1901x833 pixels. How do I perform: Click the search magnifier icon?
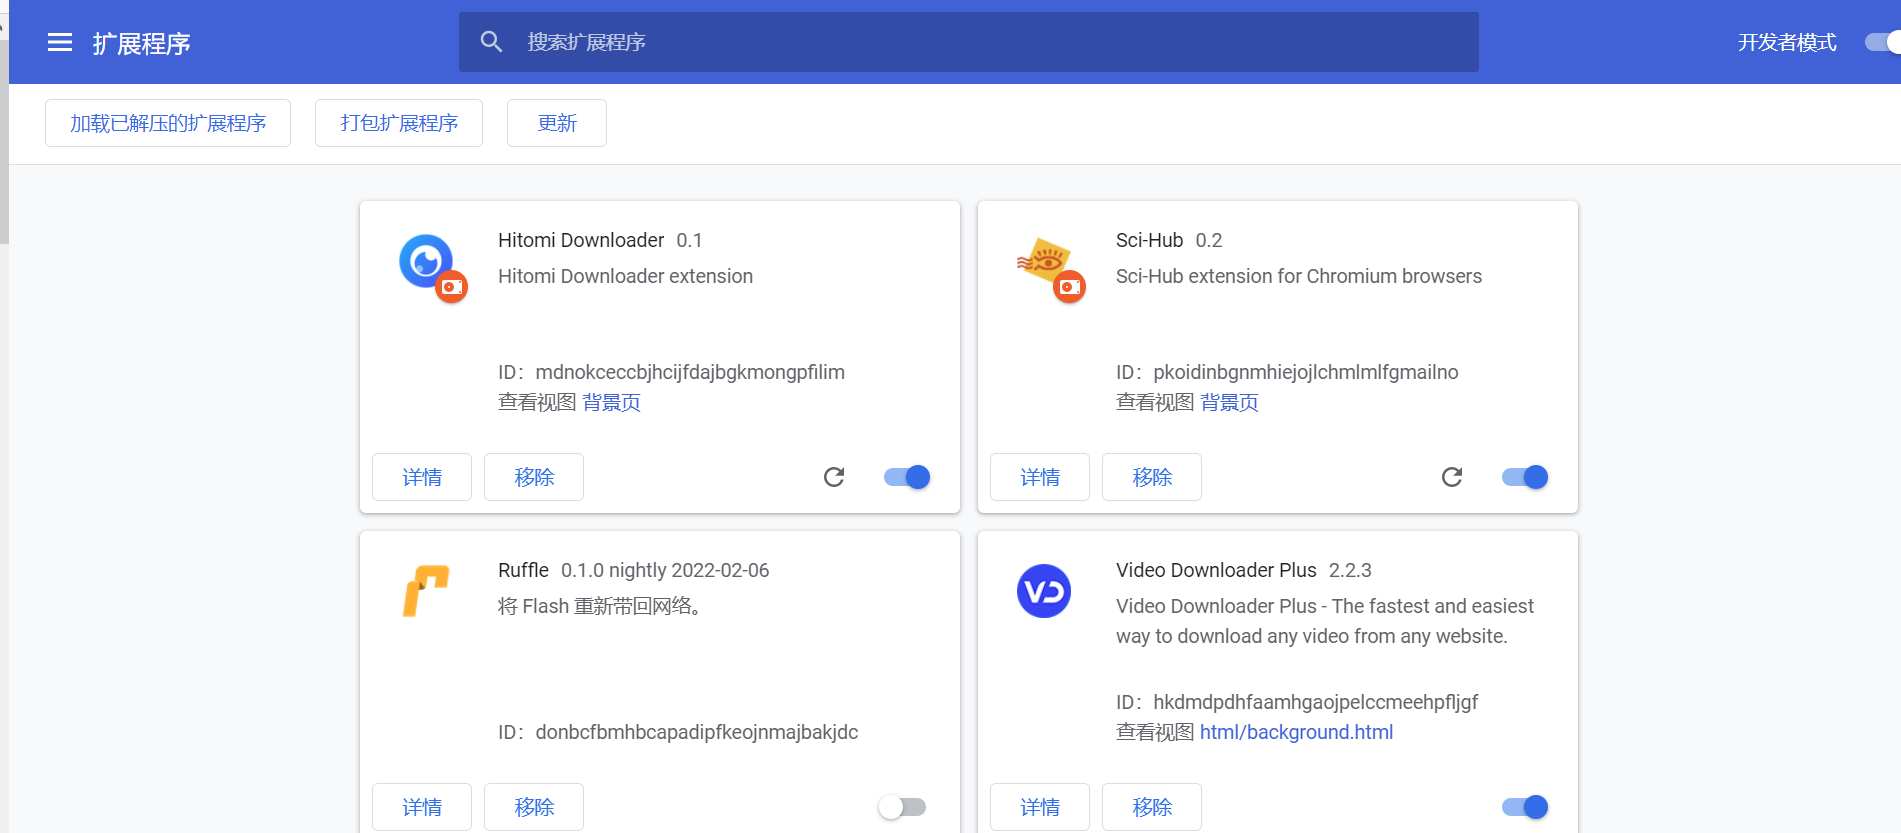coord(491,42)
